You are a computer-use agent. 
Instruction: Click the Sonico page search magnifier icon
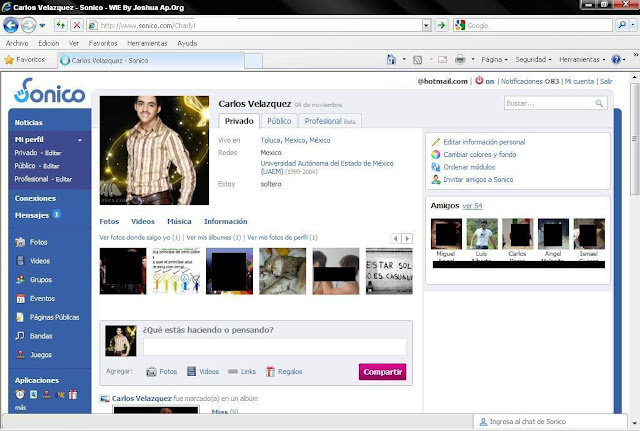tap(599, 103)
